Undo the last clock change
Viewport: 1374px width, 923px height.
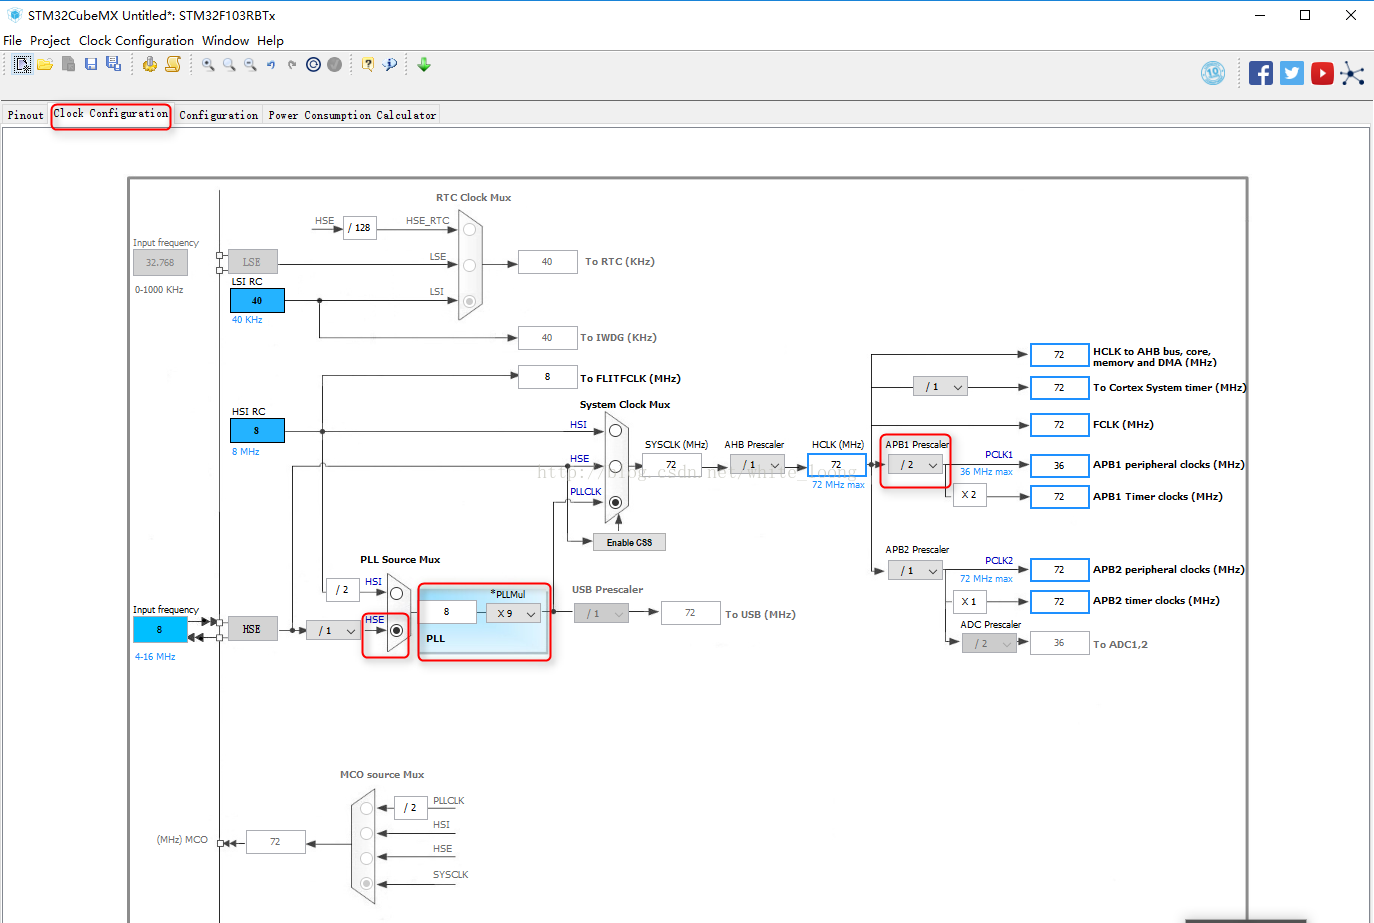[x=271, y=65]
